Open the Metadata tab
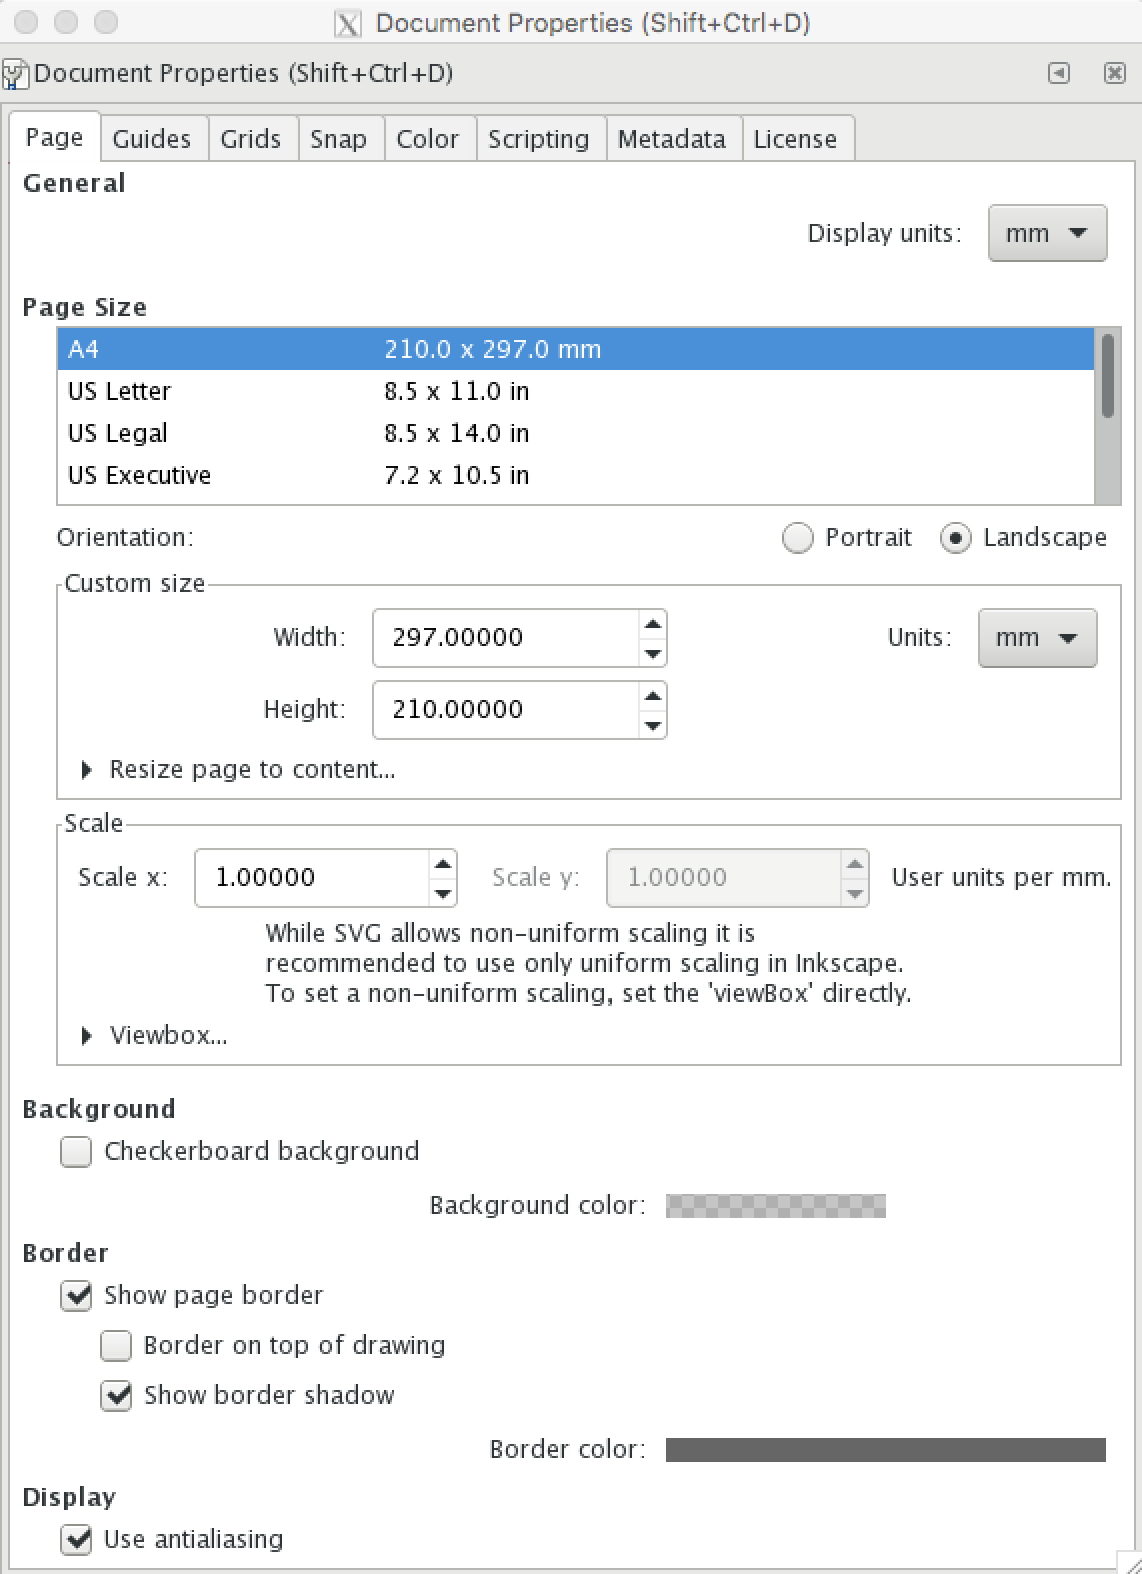1142x1574 pixels. (671, 138)
